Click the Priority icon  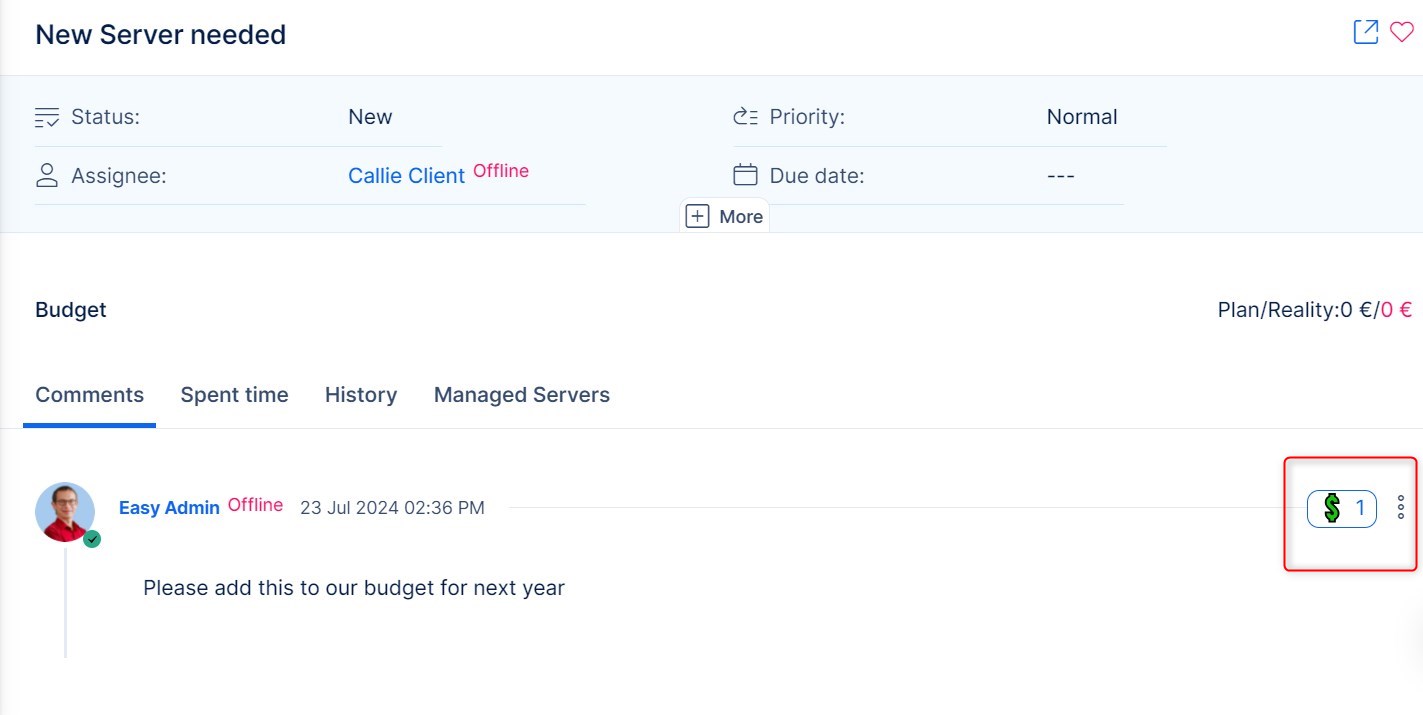pyautogui.click(x=745, y=117)
